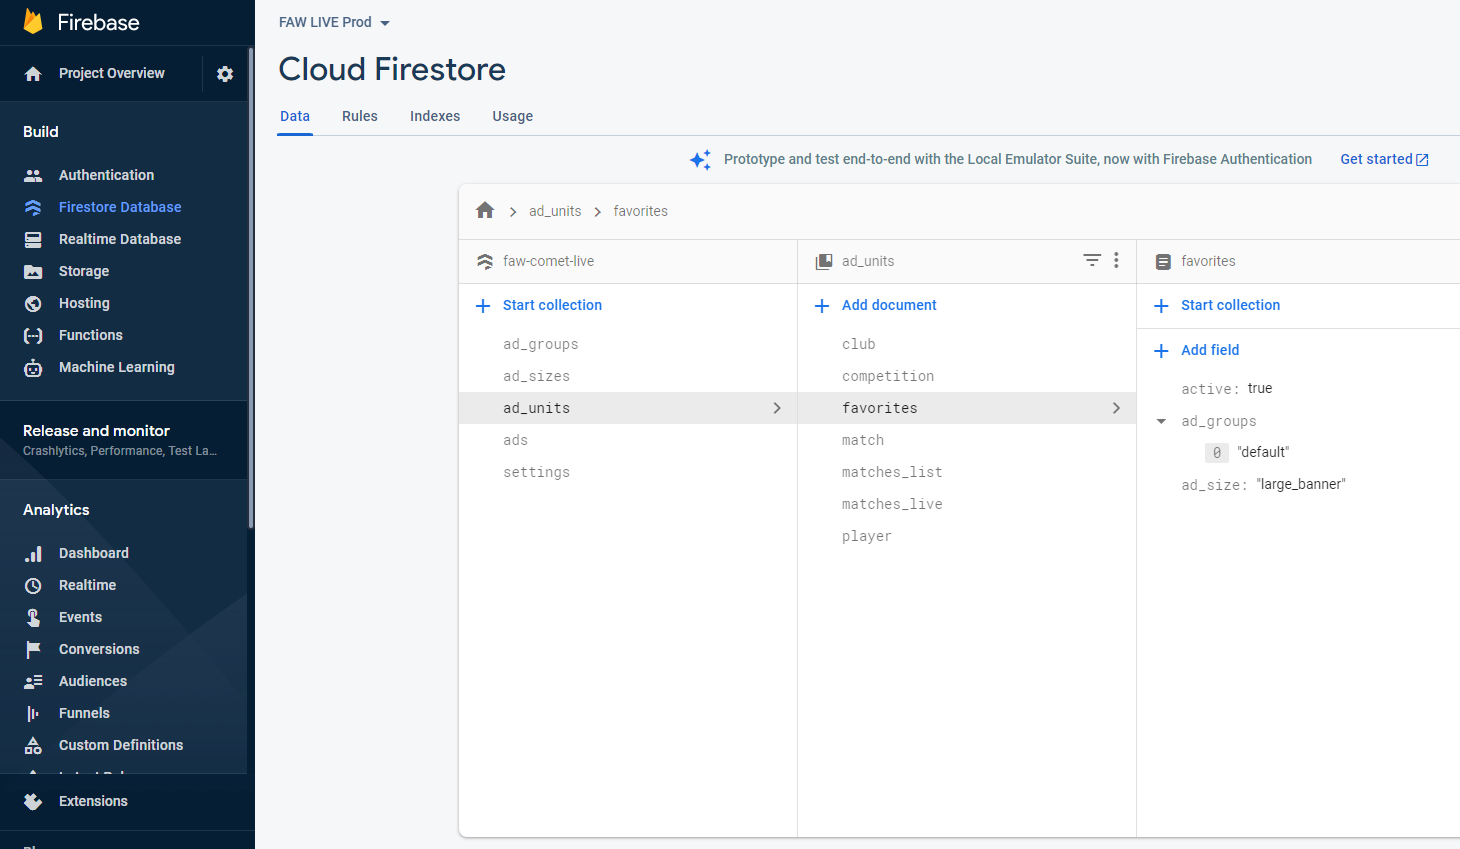Viewport: 1460px width, 849px height.
Task: Go to Extensions in the sidebar
Action: [x=93, y=801]
